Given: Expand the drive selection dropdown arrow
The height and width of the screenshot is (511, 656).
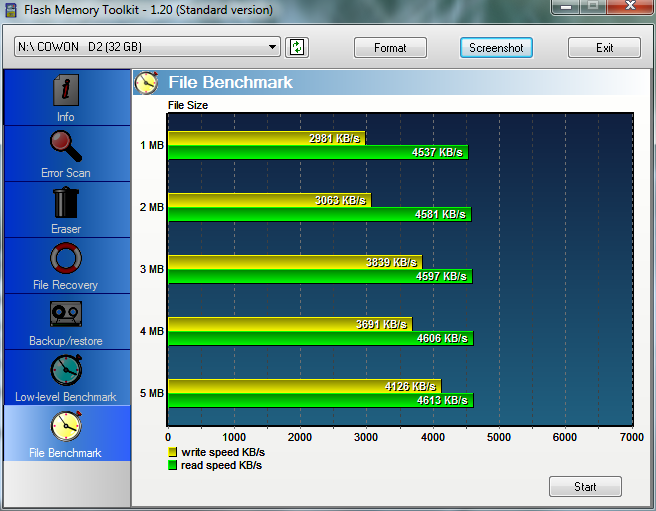Looking at the screenshot, I should point(272,47).
